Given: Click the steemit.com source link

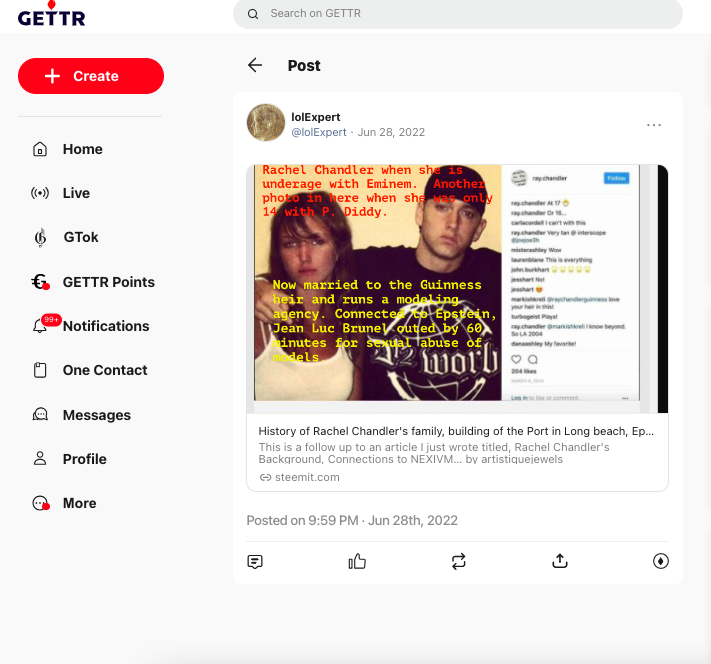Looking at the screenshot, I should click(x=307, y=477).
